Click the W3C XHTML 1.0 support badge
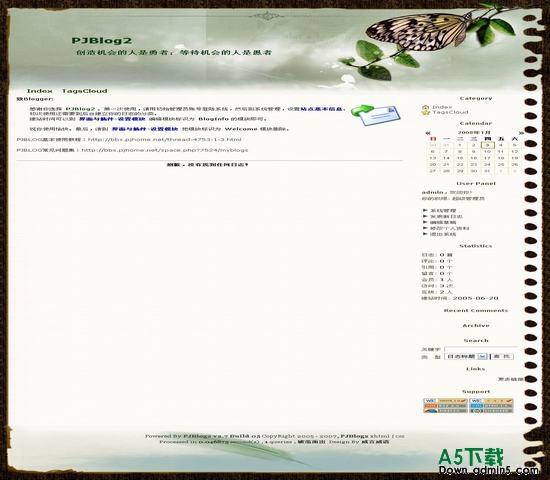 click(x=445, y=401)
